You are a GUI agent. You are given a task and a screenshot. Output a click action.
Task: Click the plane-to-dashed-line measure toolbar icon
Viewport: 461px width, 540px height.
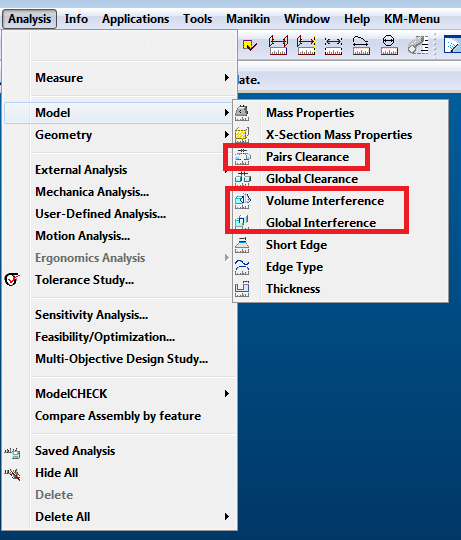click(306, 45)
